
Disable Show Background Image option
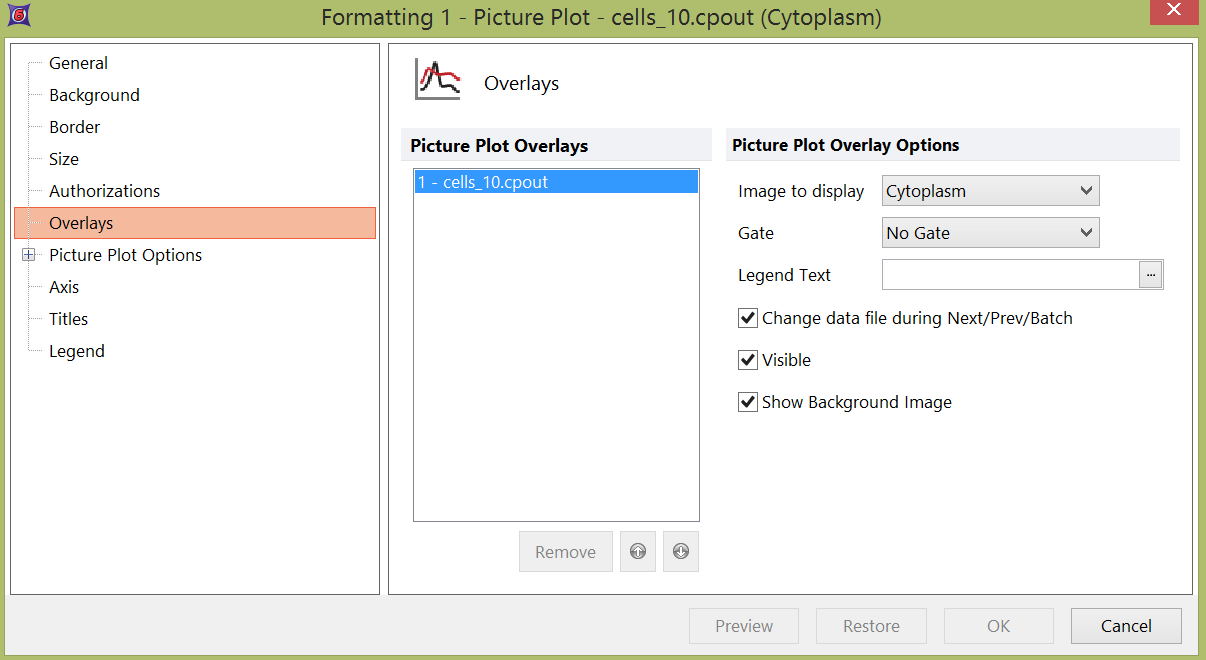[747, 402]
